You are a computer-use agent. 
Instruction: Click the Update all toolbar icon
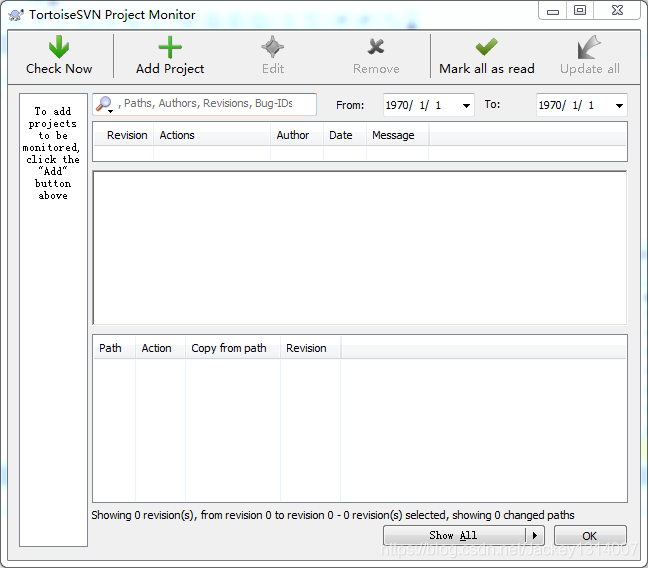pyautogui.click(x=589, y=47)
